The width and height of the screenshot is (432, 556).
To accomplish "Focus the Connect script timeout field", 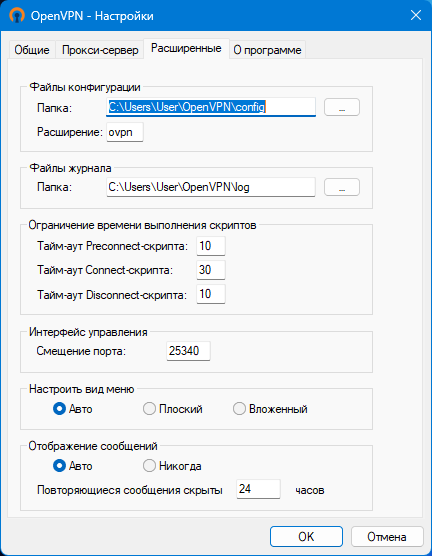I will click(211, 270).
